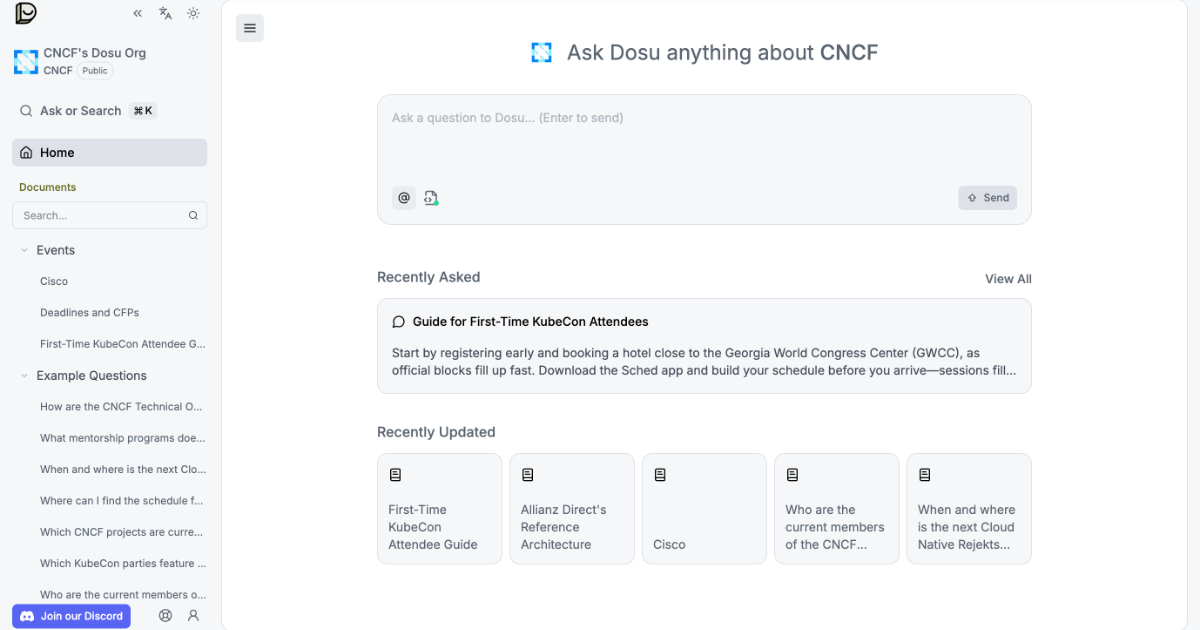The image size is (1200, 630).
Task: Toggle light/dark theme sun icon
Action: point(193,14)
